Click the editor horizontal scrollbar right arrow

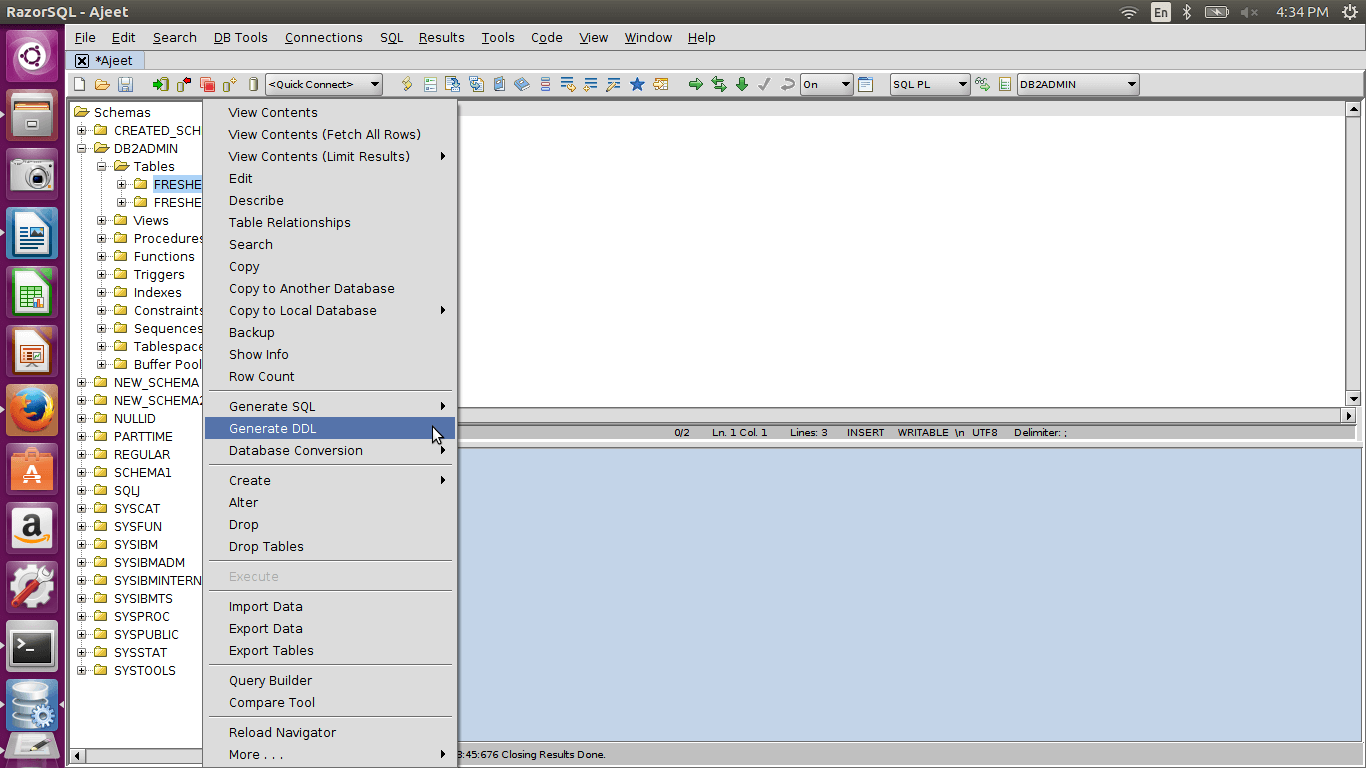(x=1349, y=415)
